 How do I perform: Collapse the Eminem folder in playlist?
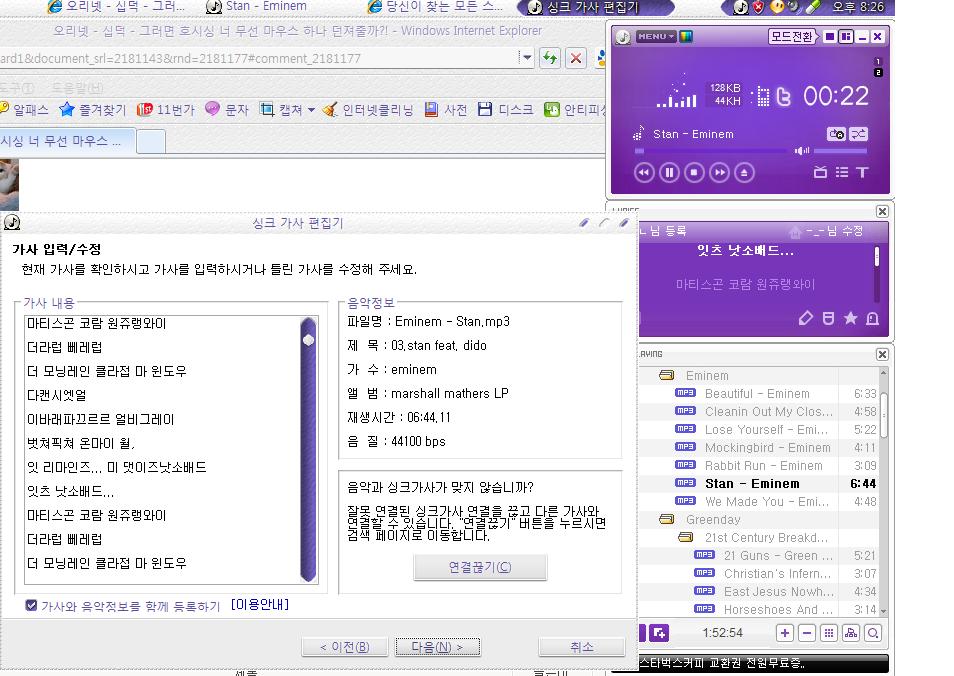click(667, 375)
